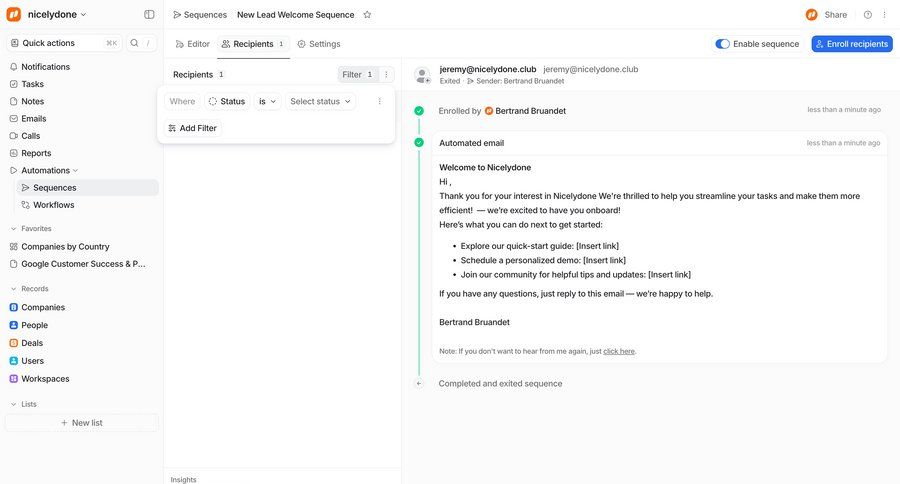Image resolution: width=900 pixels, height=484 pixels.
Task: Open Google Customer Success favorite
Action: [82, 264]
